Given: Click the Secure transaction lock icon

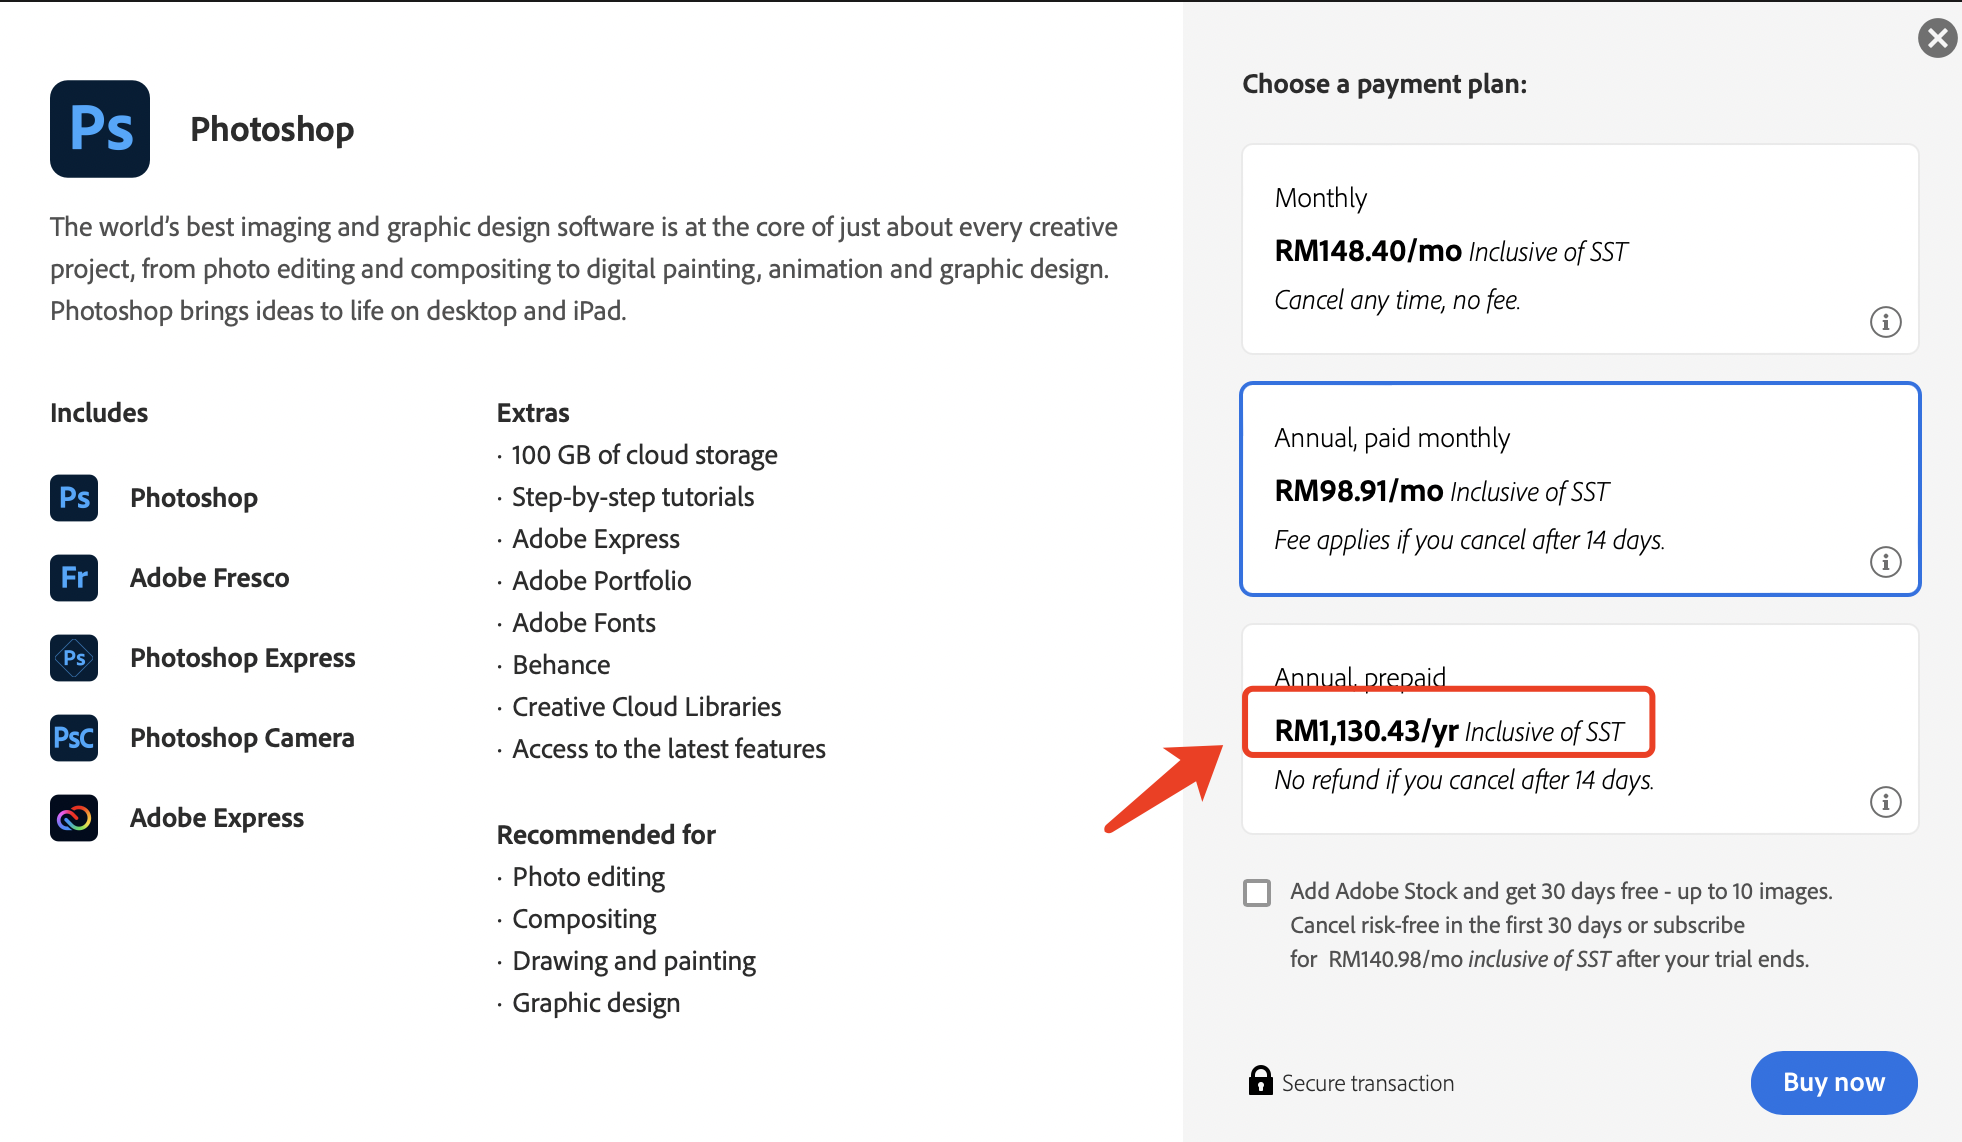Looking at the screenshot, I should (x=1260, y=1081).
